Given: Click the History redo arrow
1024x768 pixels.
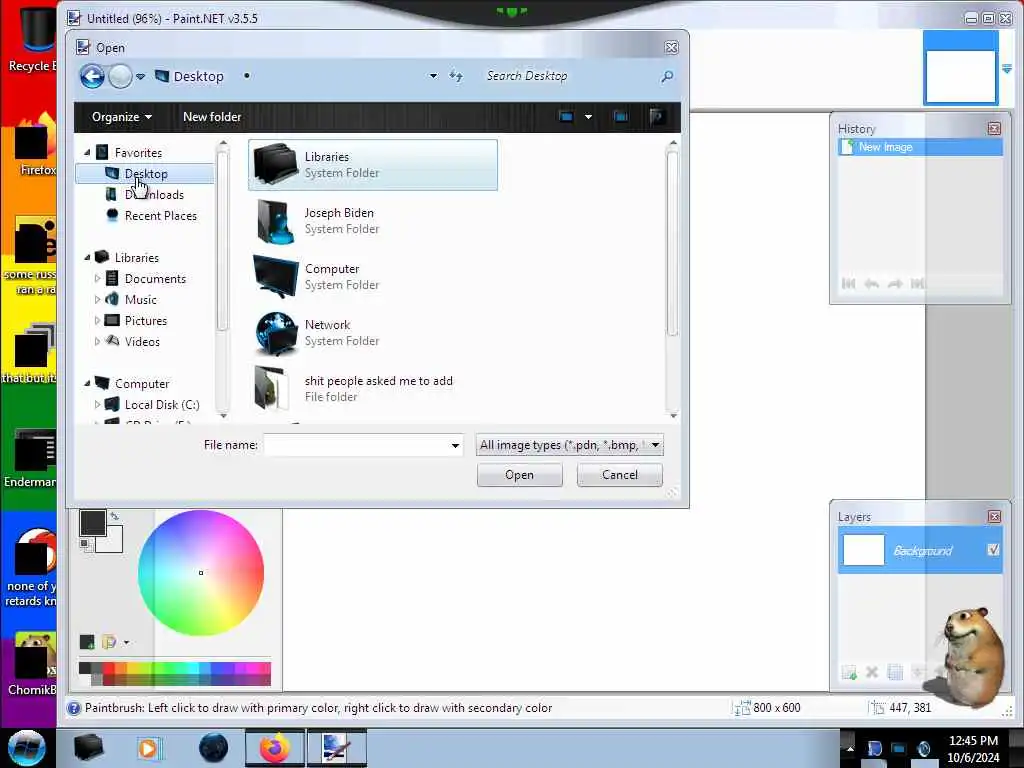Looking at the screenshot, I should (x=895, y=283).
